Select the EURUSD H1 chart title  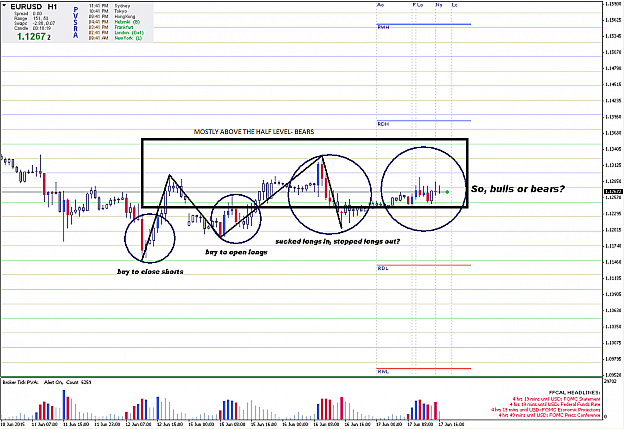tap(33, 7)
